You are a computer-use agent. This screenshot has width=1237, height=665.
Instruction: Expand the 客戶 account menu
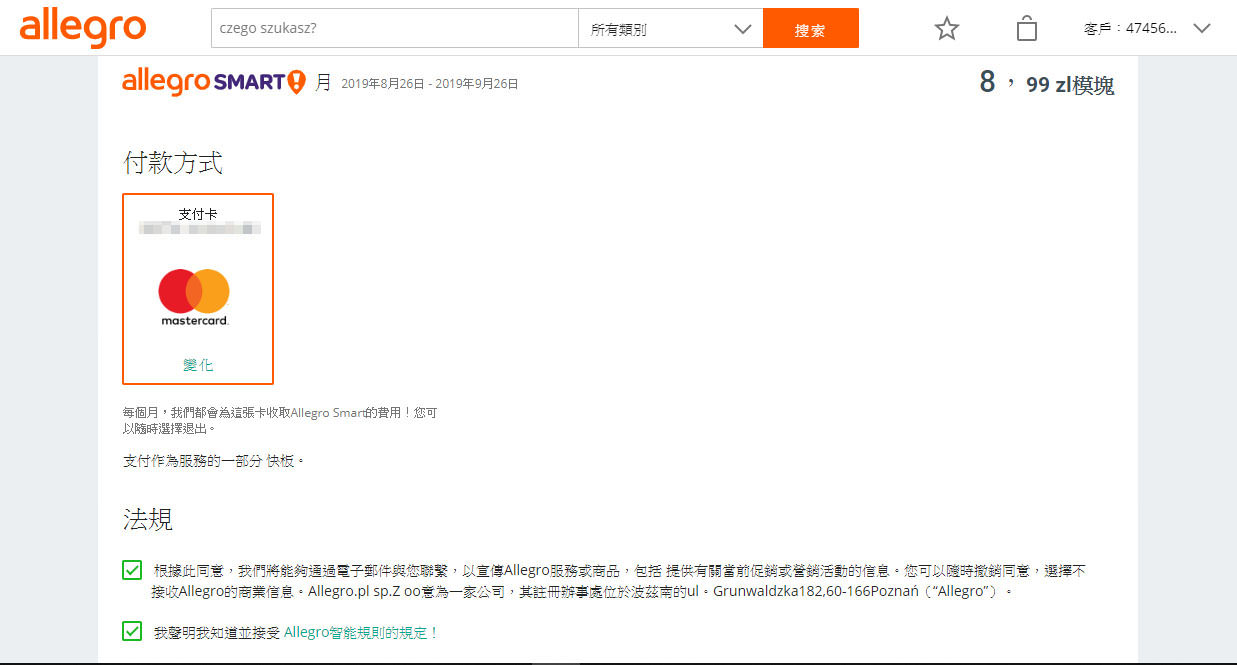tap(1147, 28)
